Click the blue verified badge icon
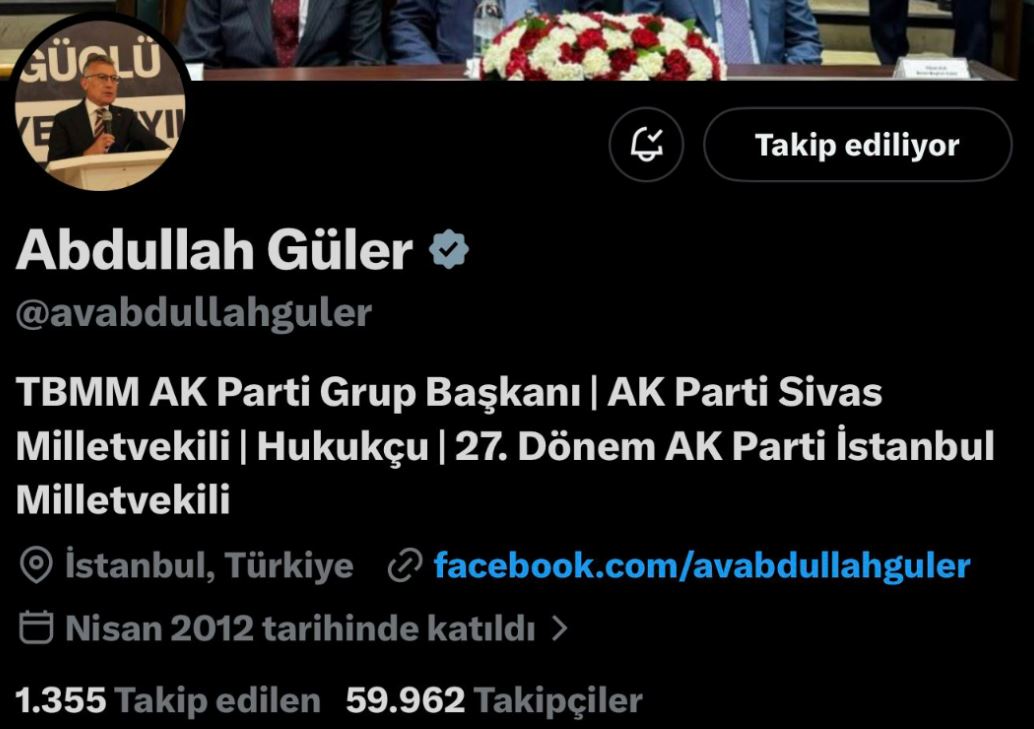Viewport: 1034px width, 729px height. (448, 249)
